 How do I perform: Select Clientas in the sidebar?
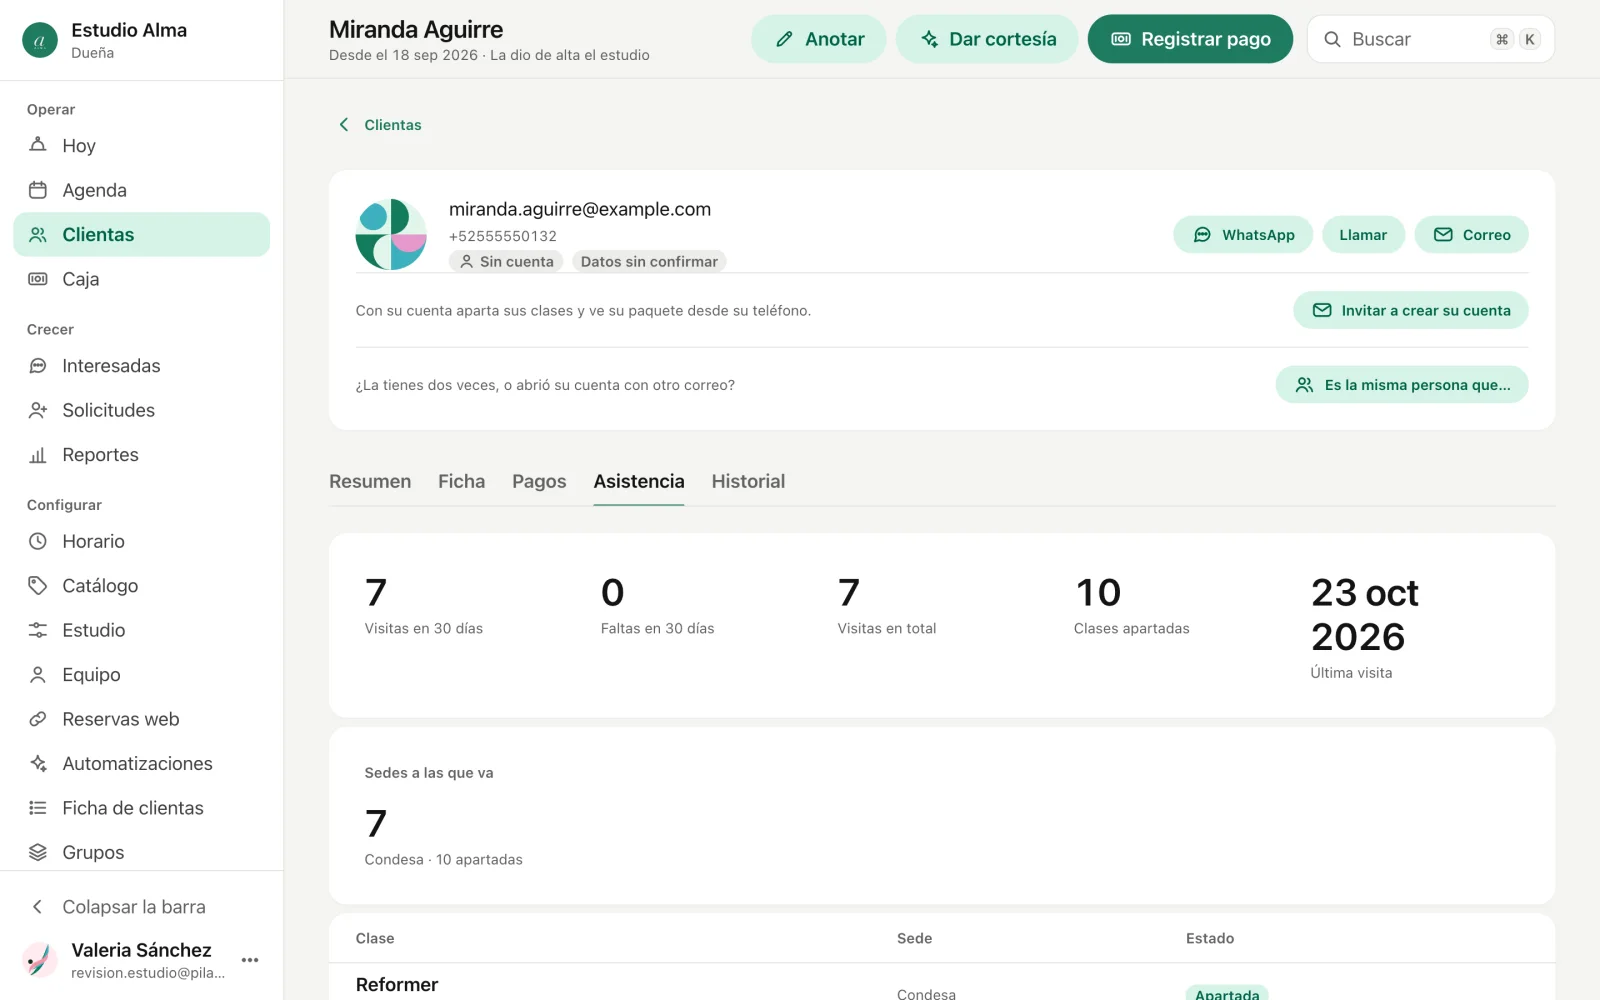pyautogui.click(x=141, y=235)
